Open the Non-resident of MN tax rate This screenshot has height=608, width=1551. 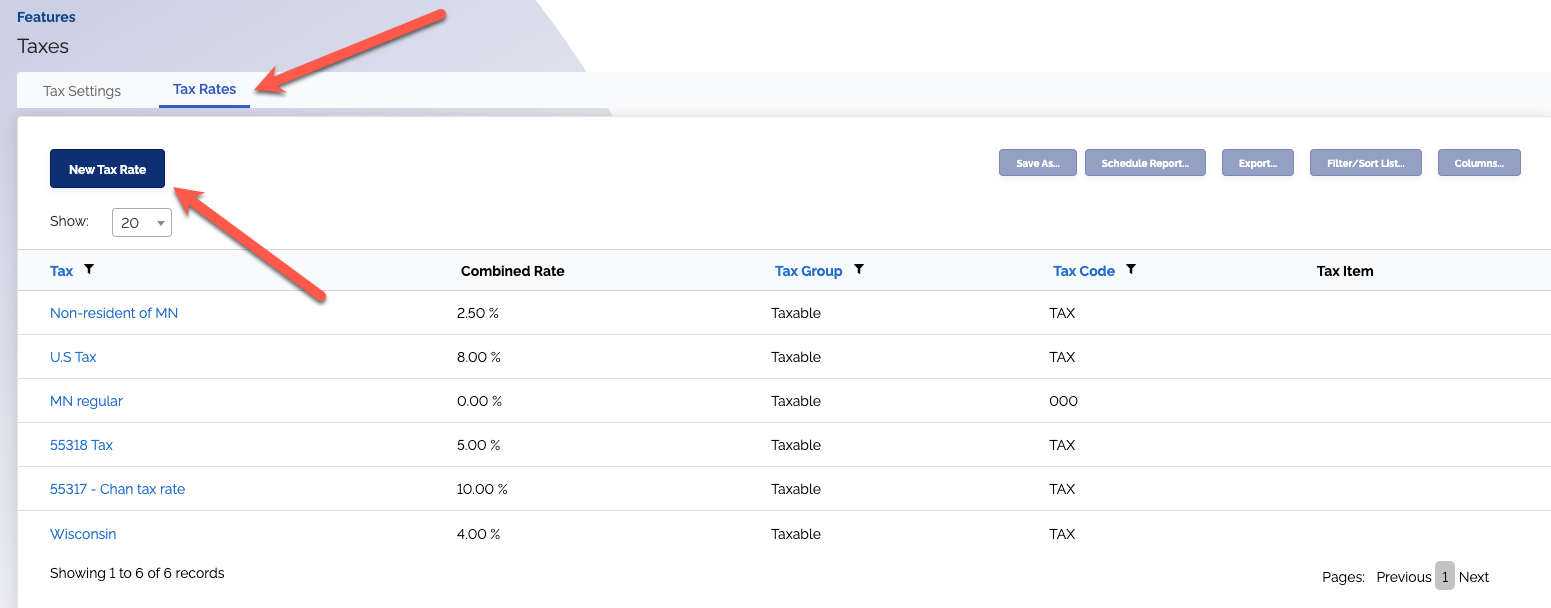114,313
